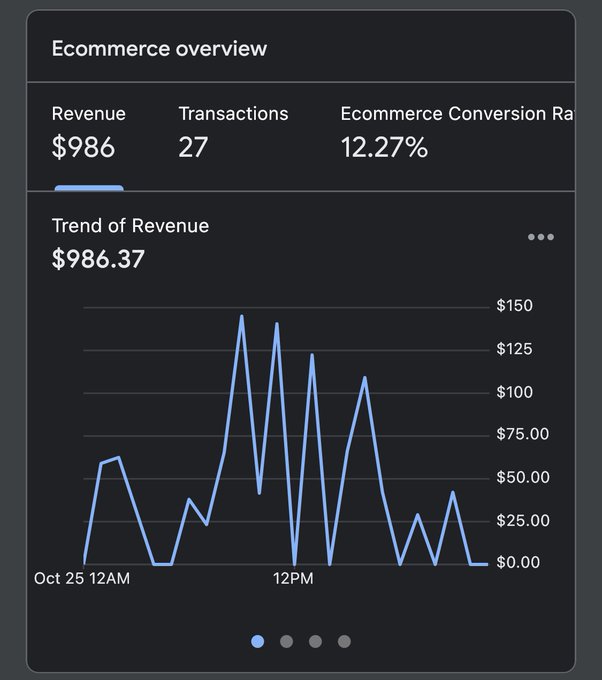The image size is (602, 680).
Task: Click the $150 y-axis label
Action: point(514,306)
